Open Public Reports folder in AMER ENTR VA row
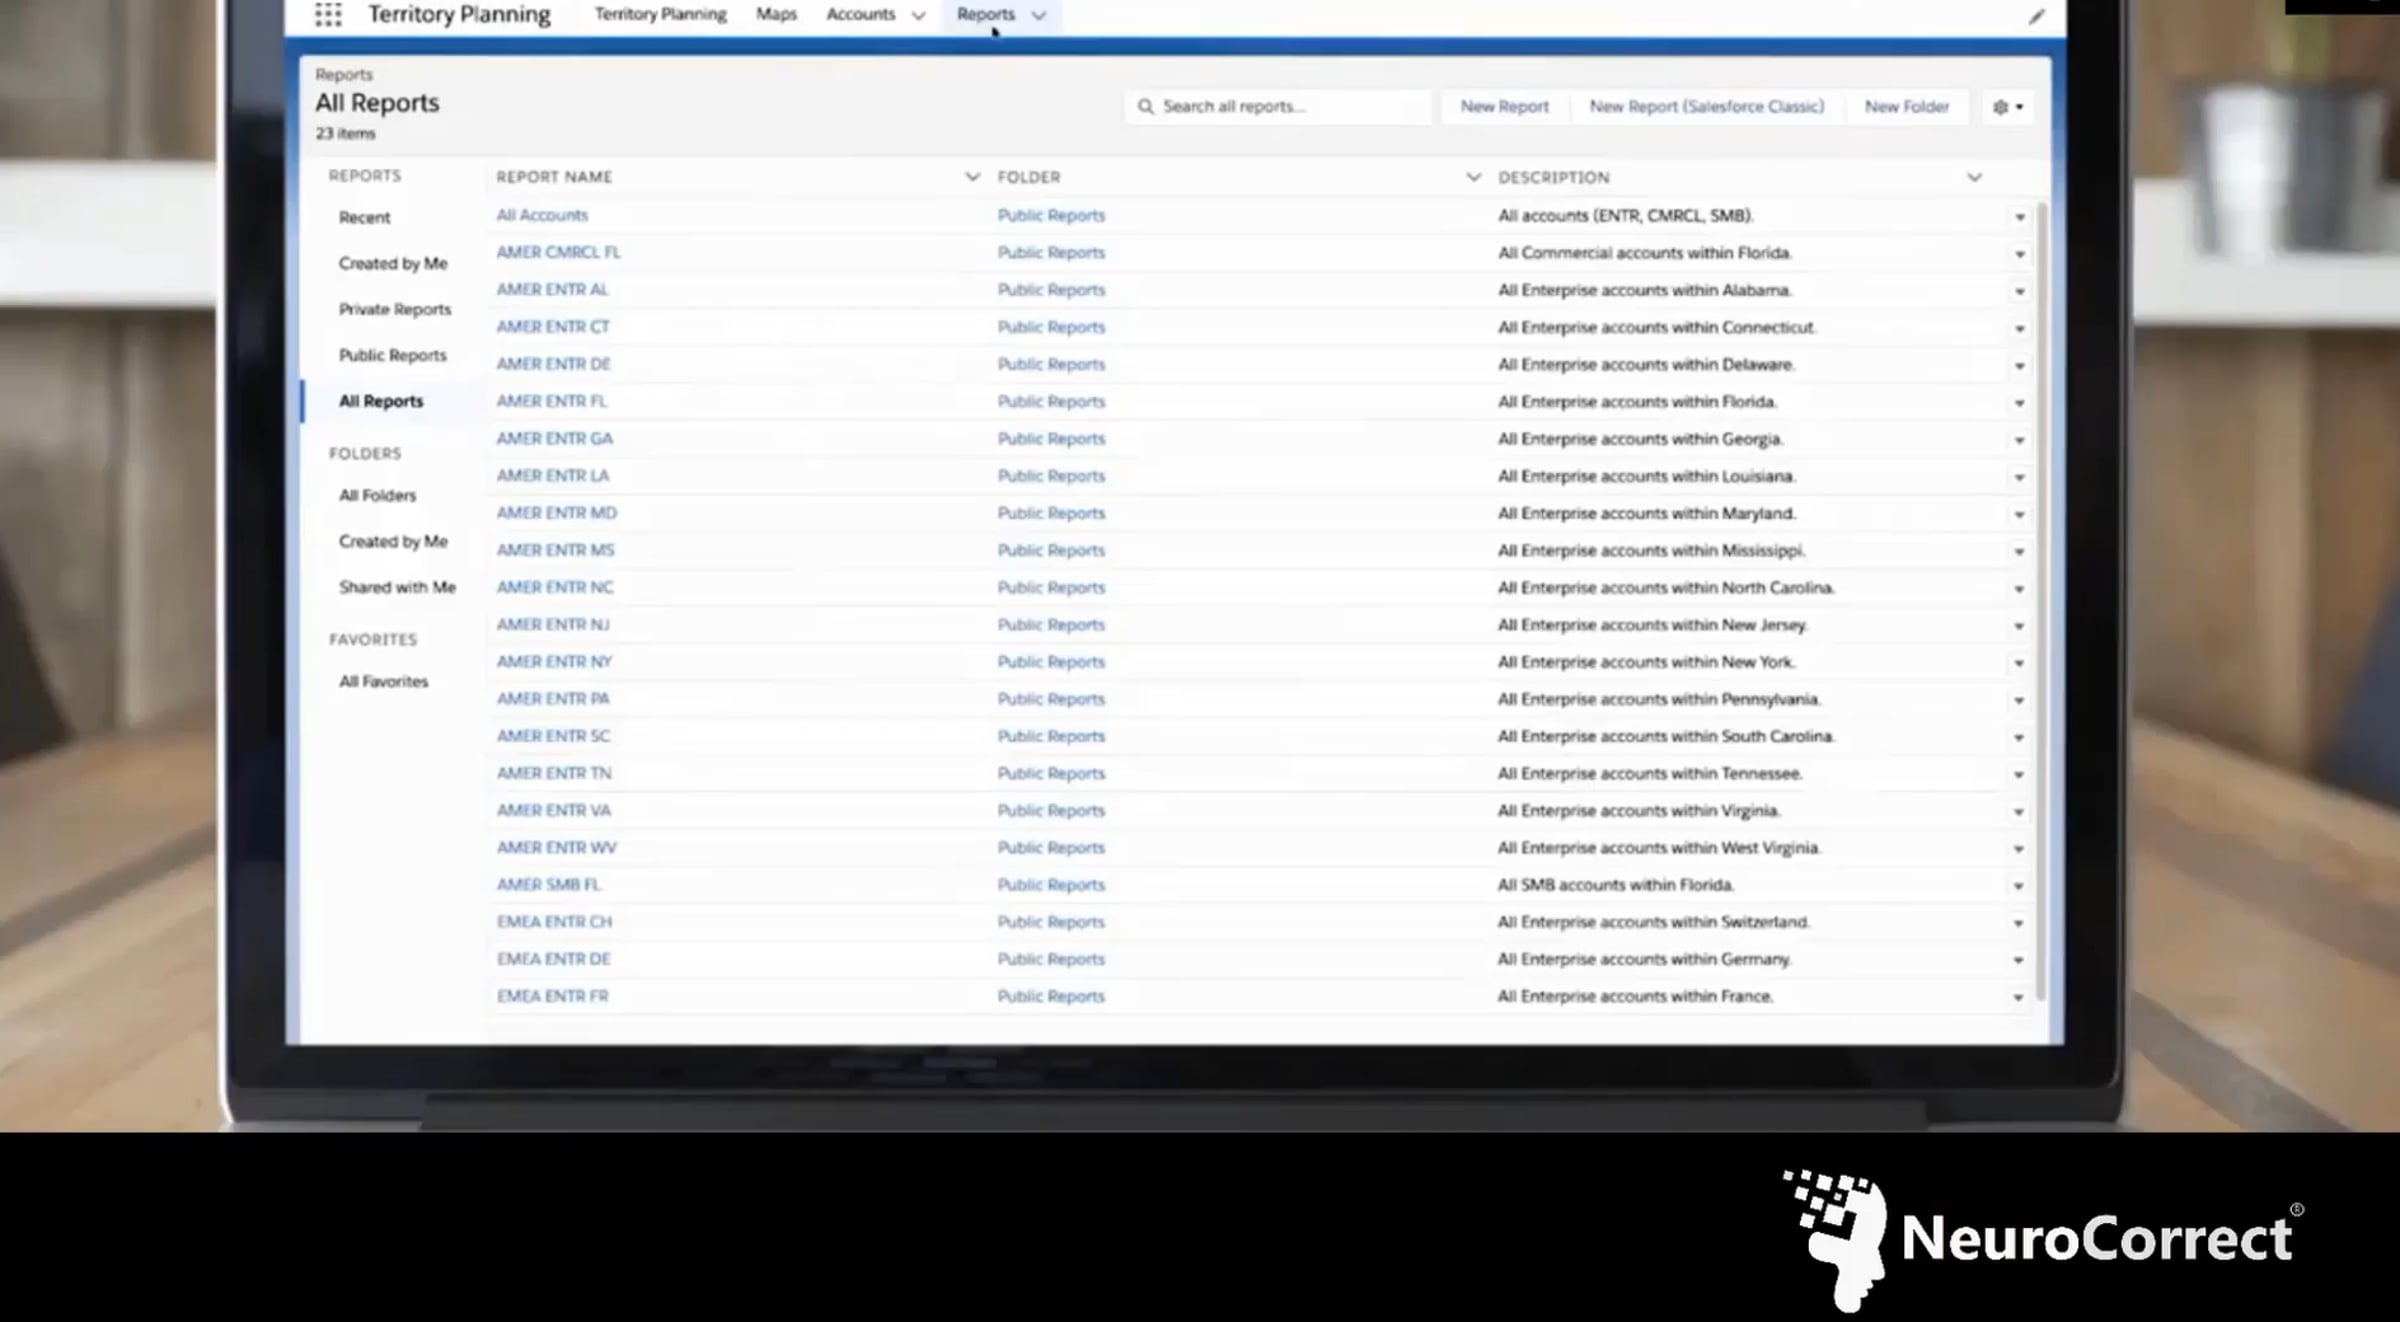The image size is (2400, 1322). [1051, 810]
